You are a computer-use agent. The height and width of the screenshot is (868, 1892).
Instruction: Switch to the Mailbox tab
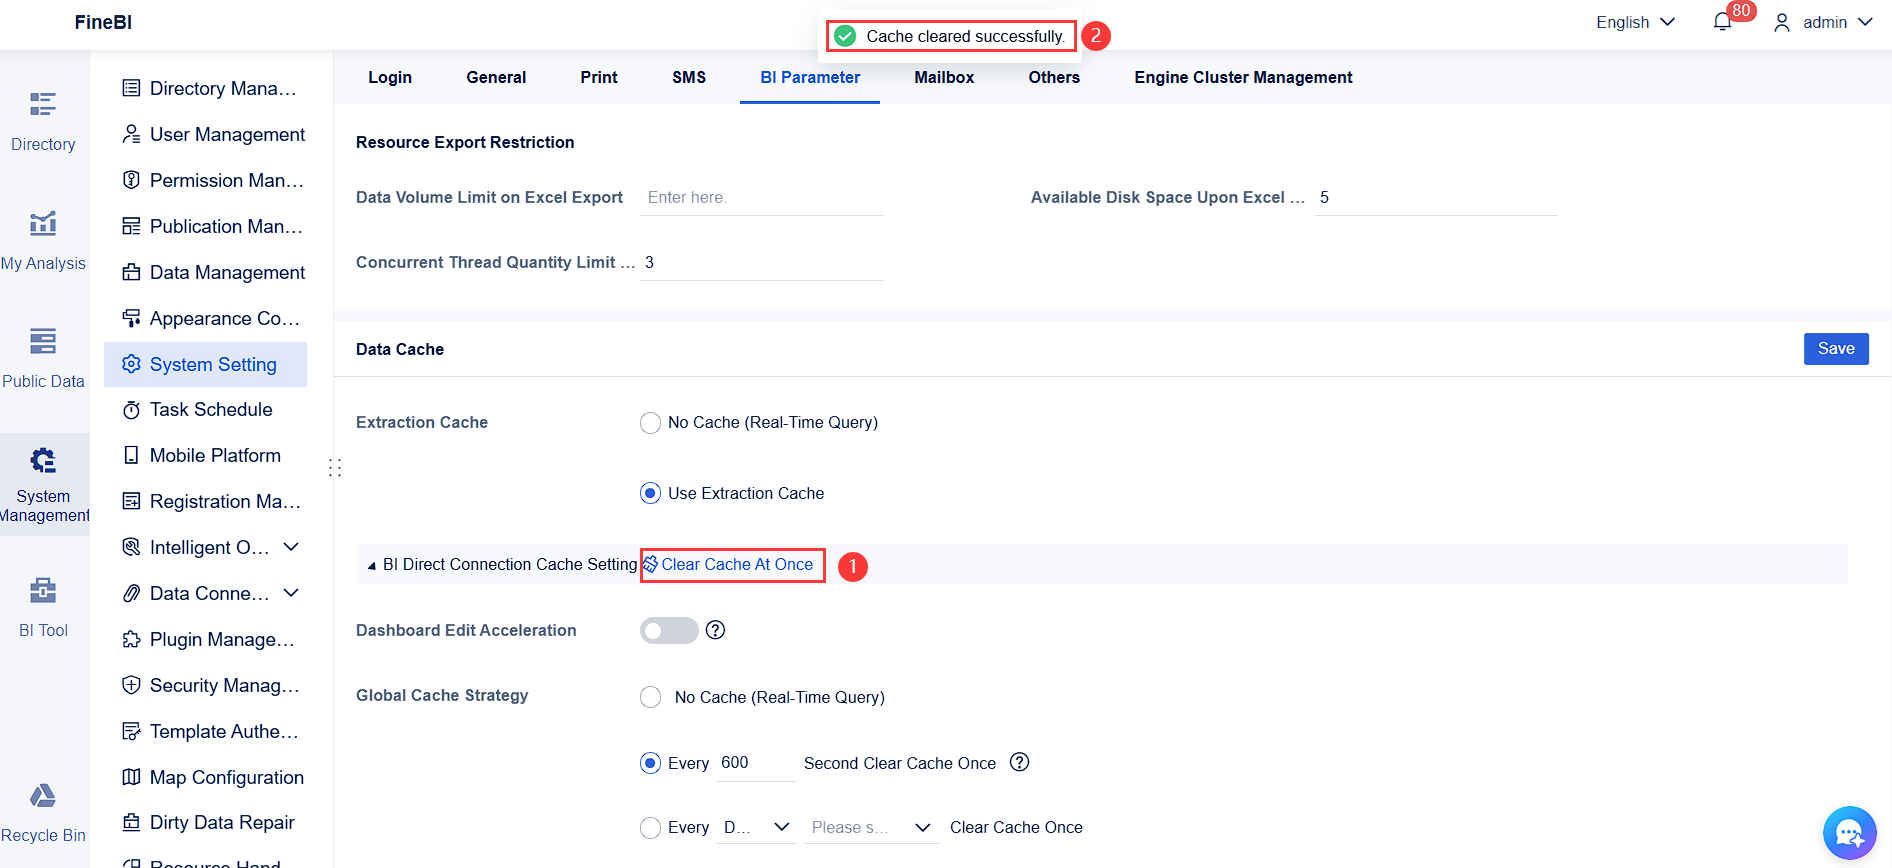tap(944, 77)
